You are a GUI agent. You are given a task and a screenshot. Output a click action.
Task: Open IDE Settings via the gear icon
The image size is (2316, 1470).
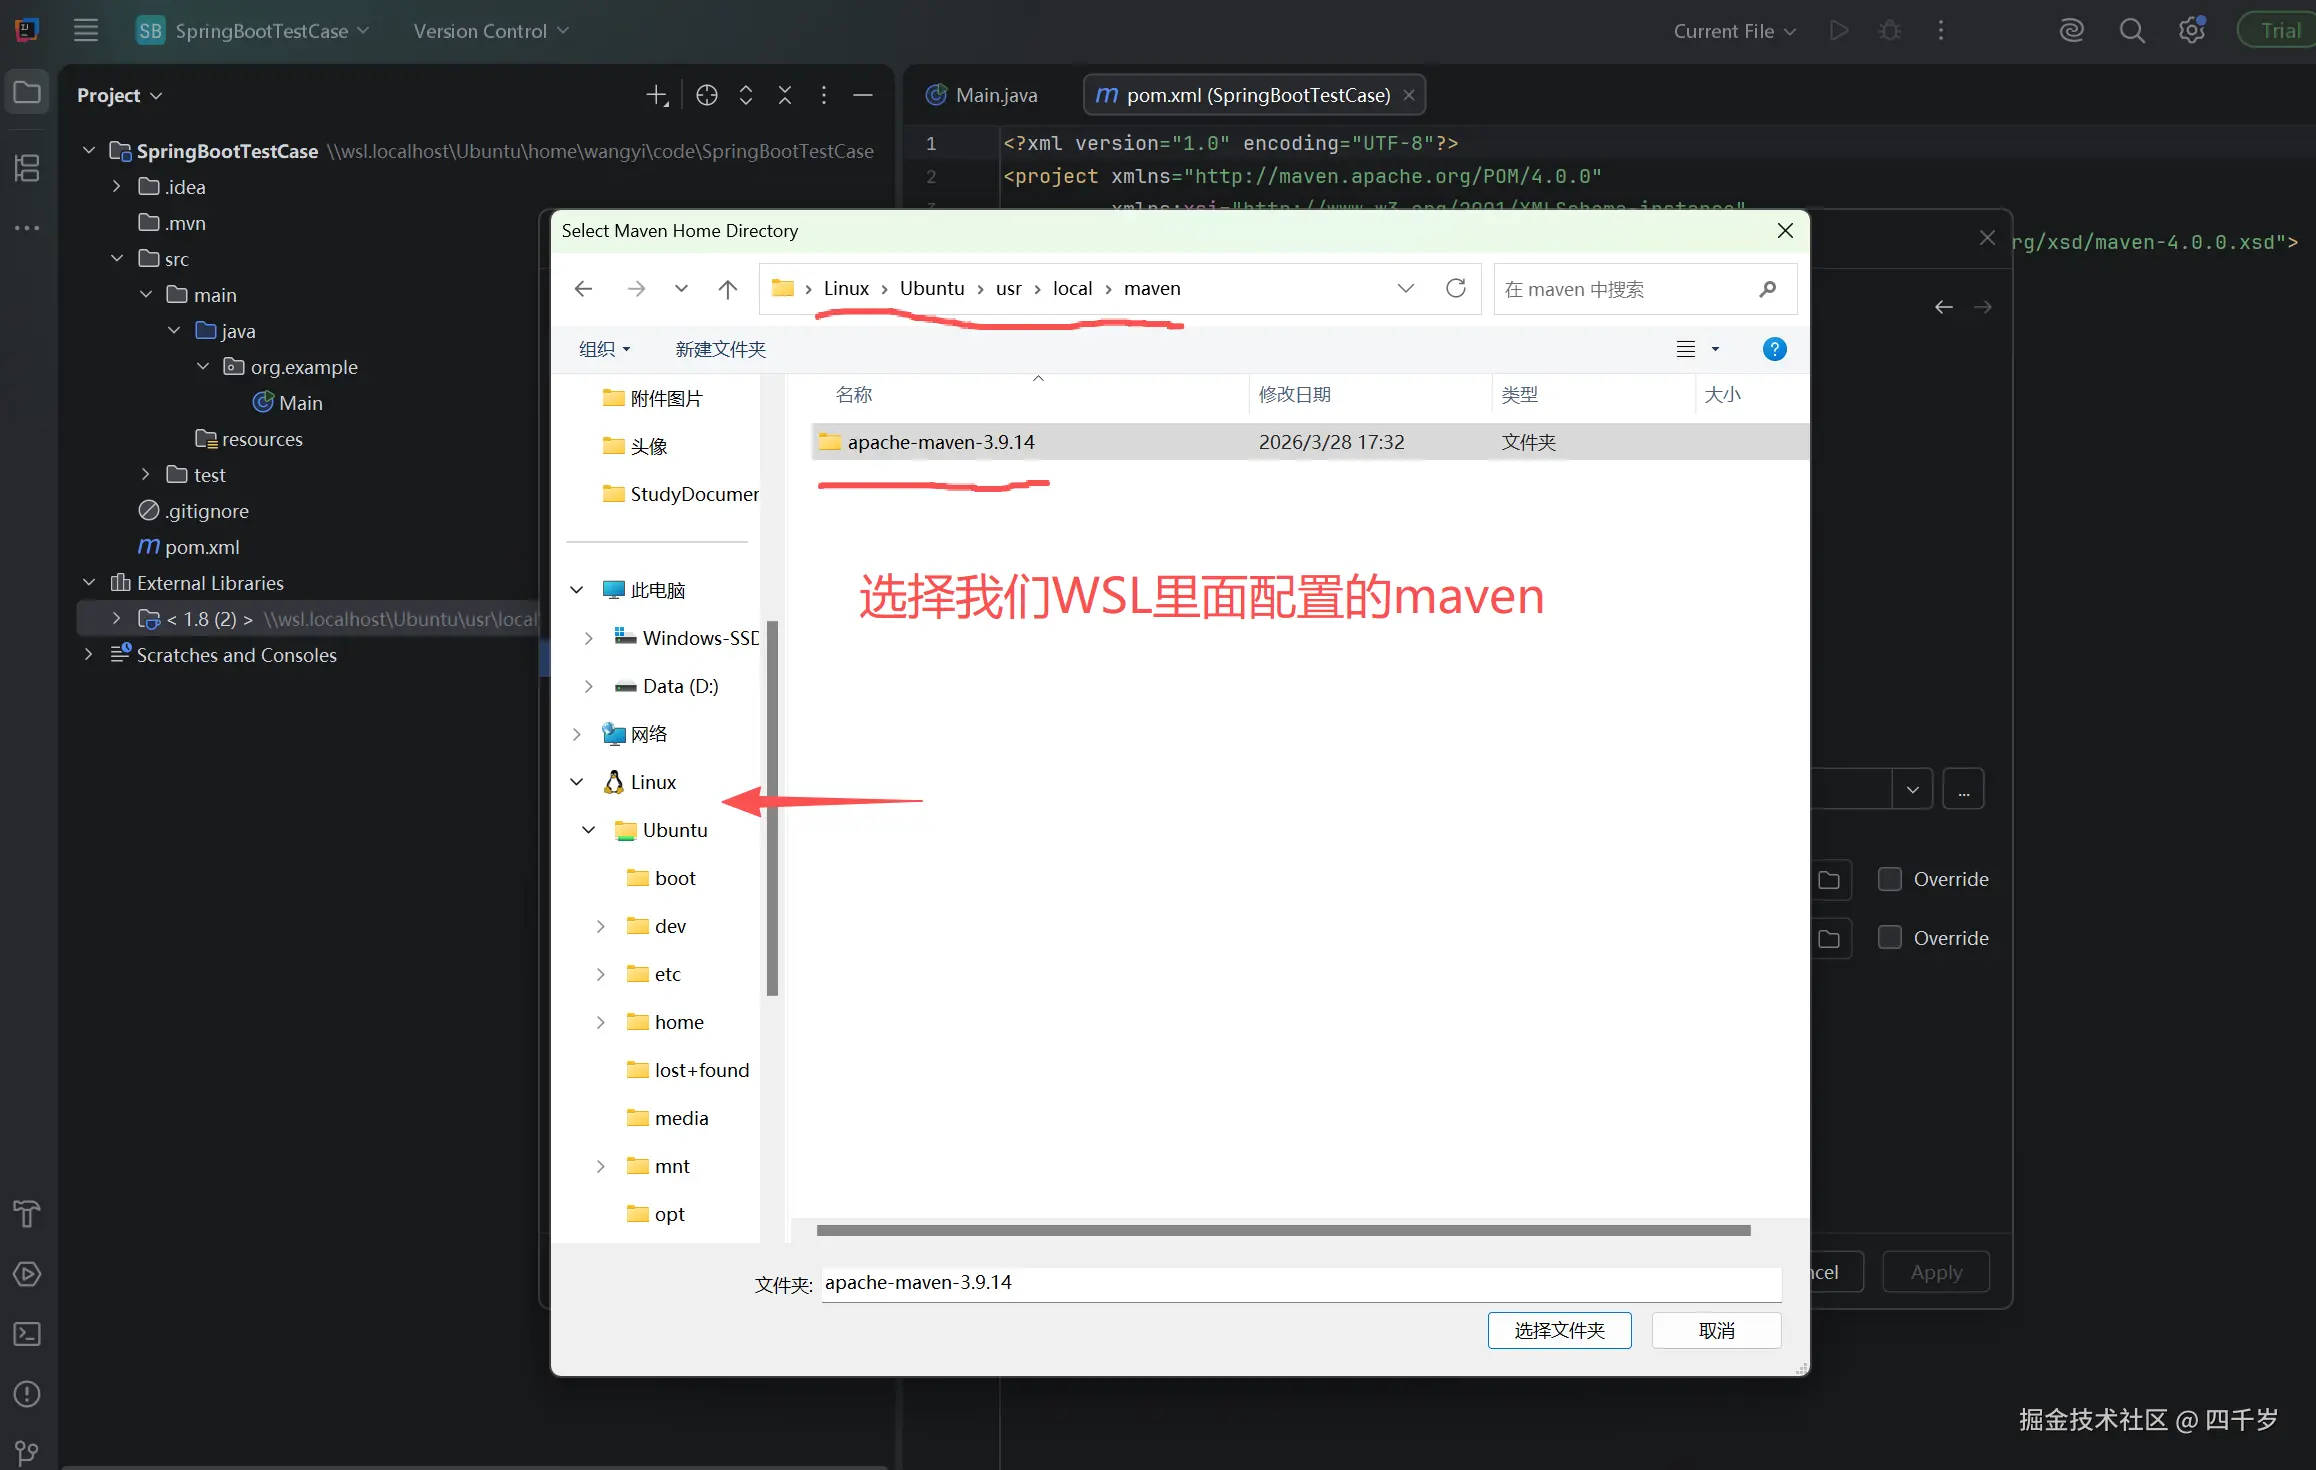click(x=2192, y=30)
